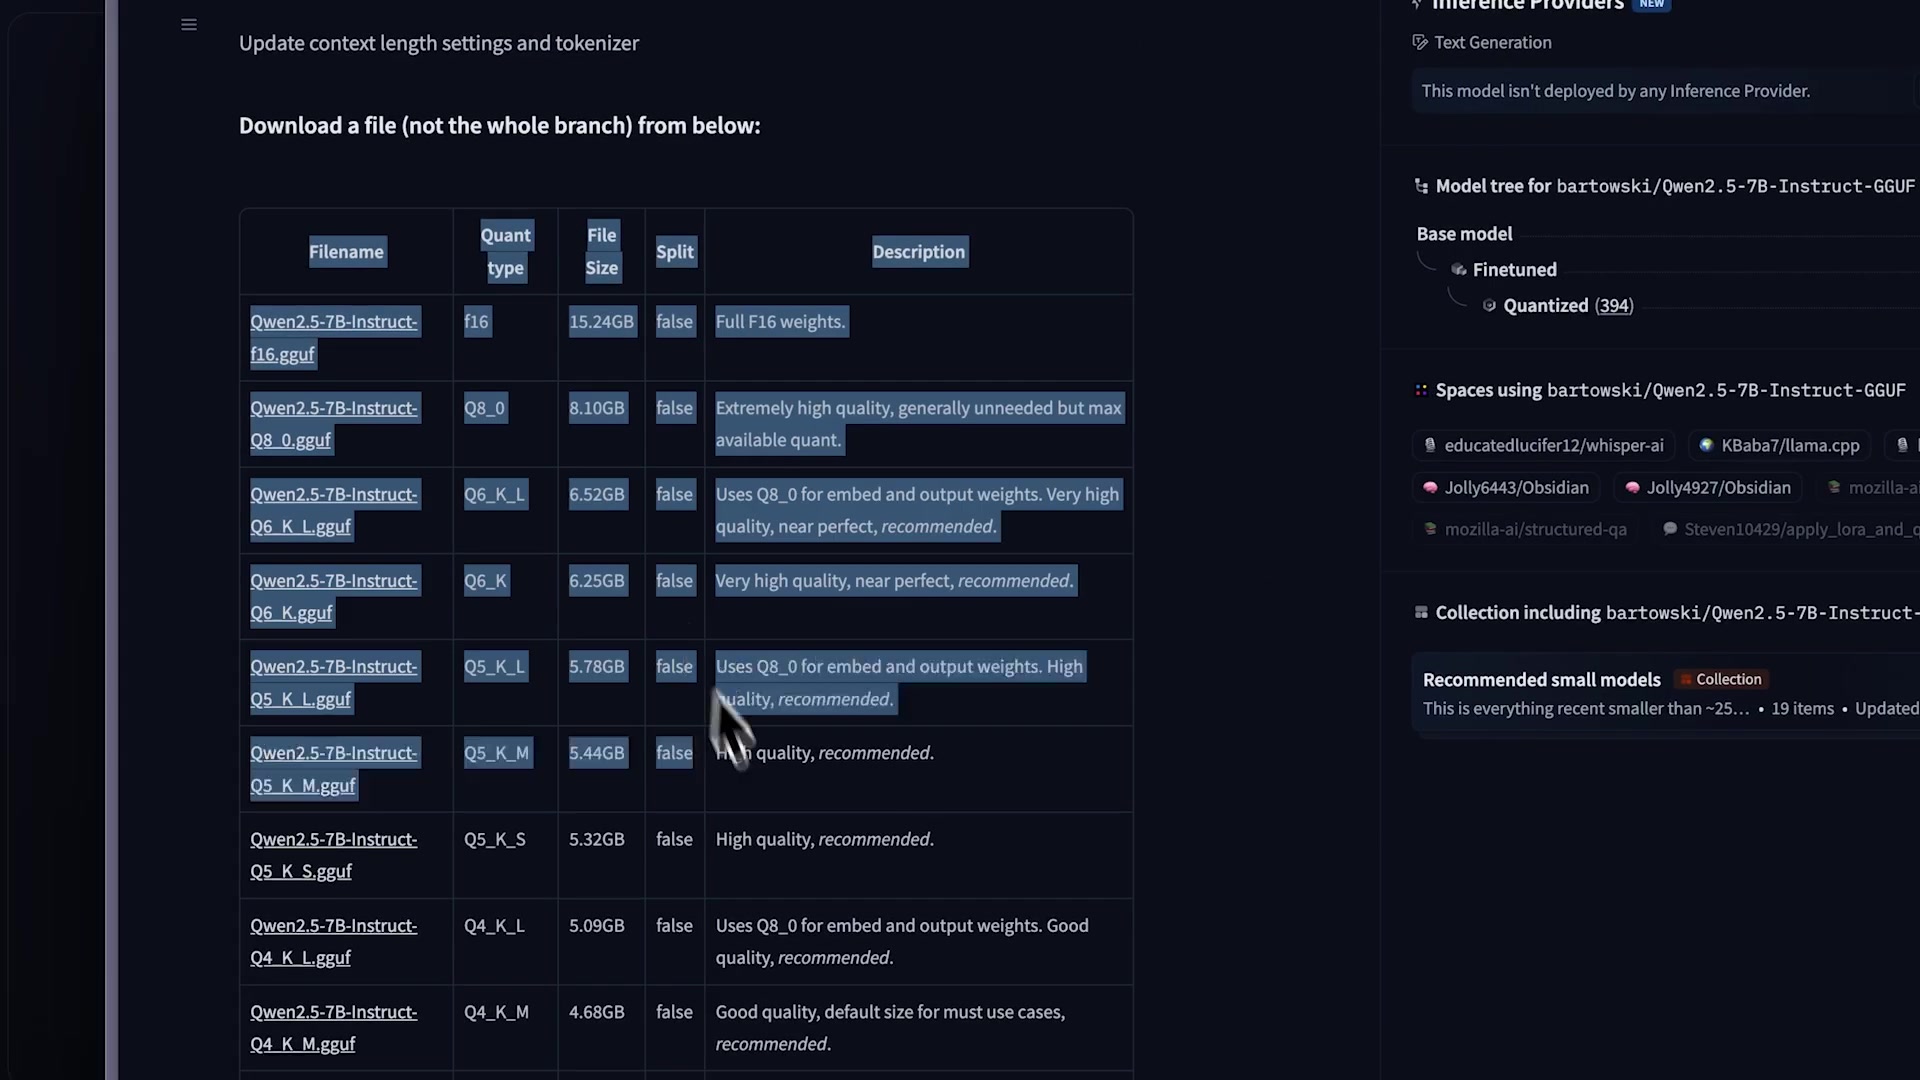Click the 'Base model' label in model tree
This screenshot has width=1920, height=1080.
coord(1464,234)
